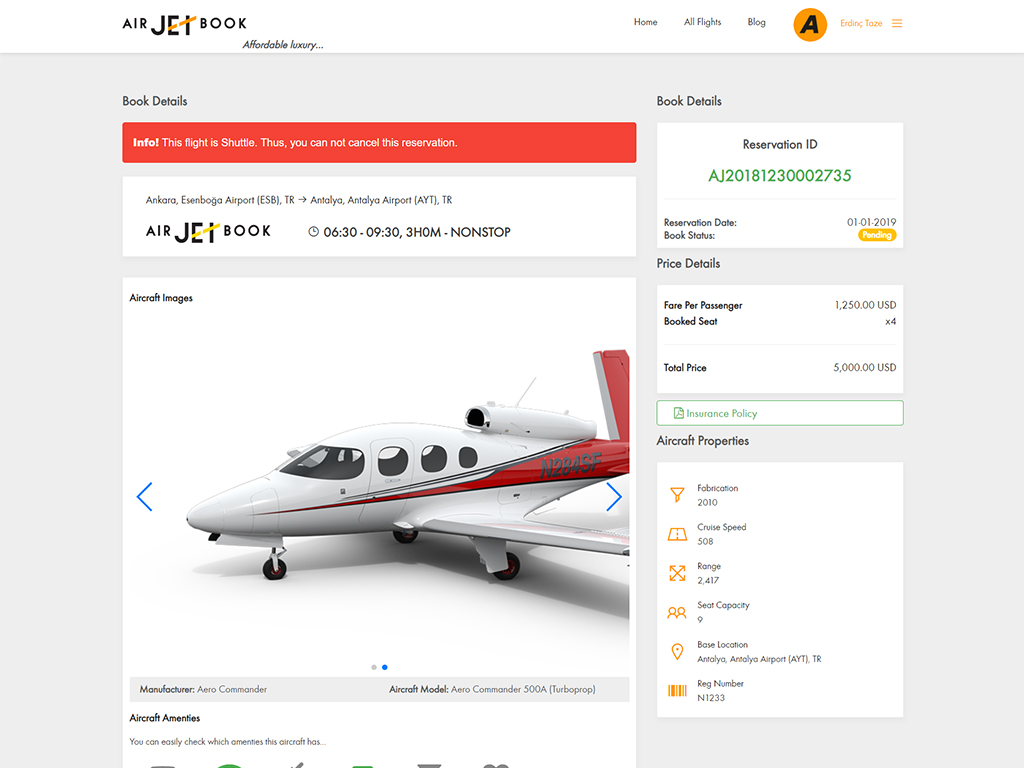This screenshot has height=768, width=1024.
Task: Show previous aircraft image with left arrow
Action: click(x=144, y=497)
